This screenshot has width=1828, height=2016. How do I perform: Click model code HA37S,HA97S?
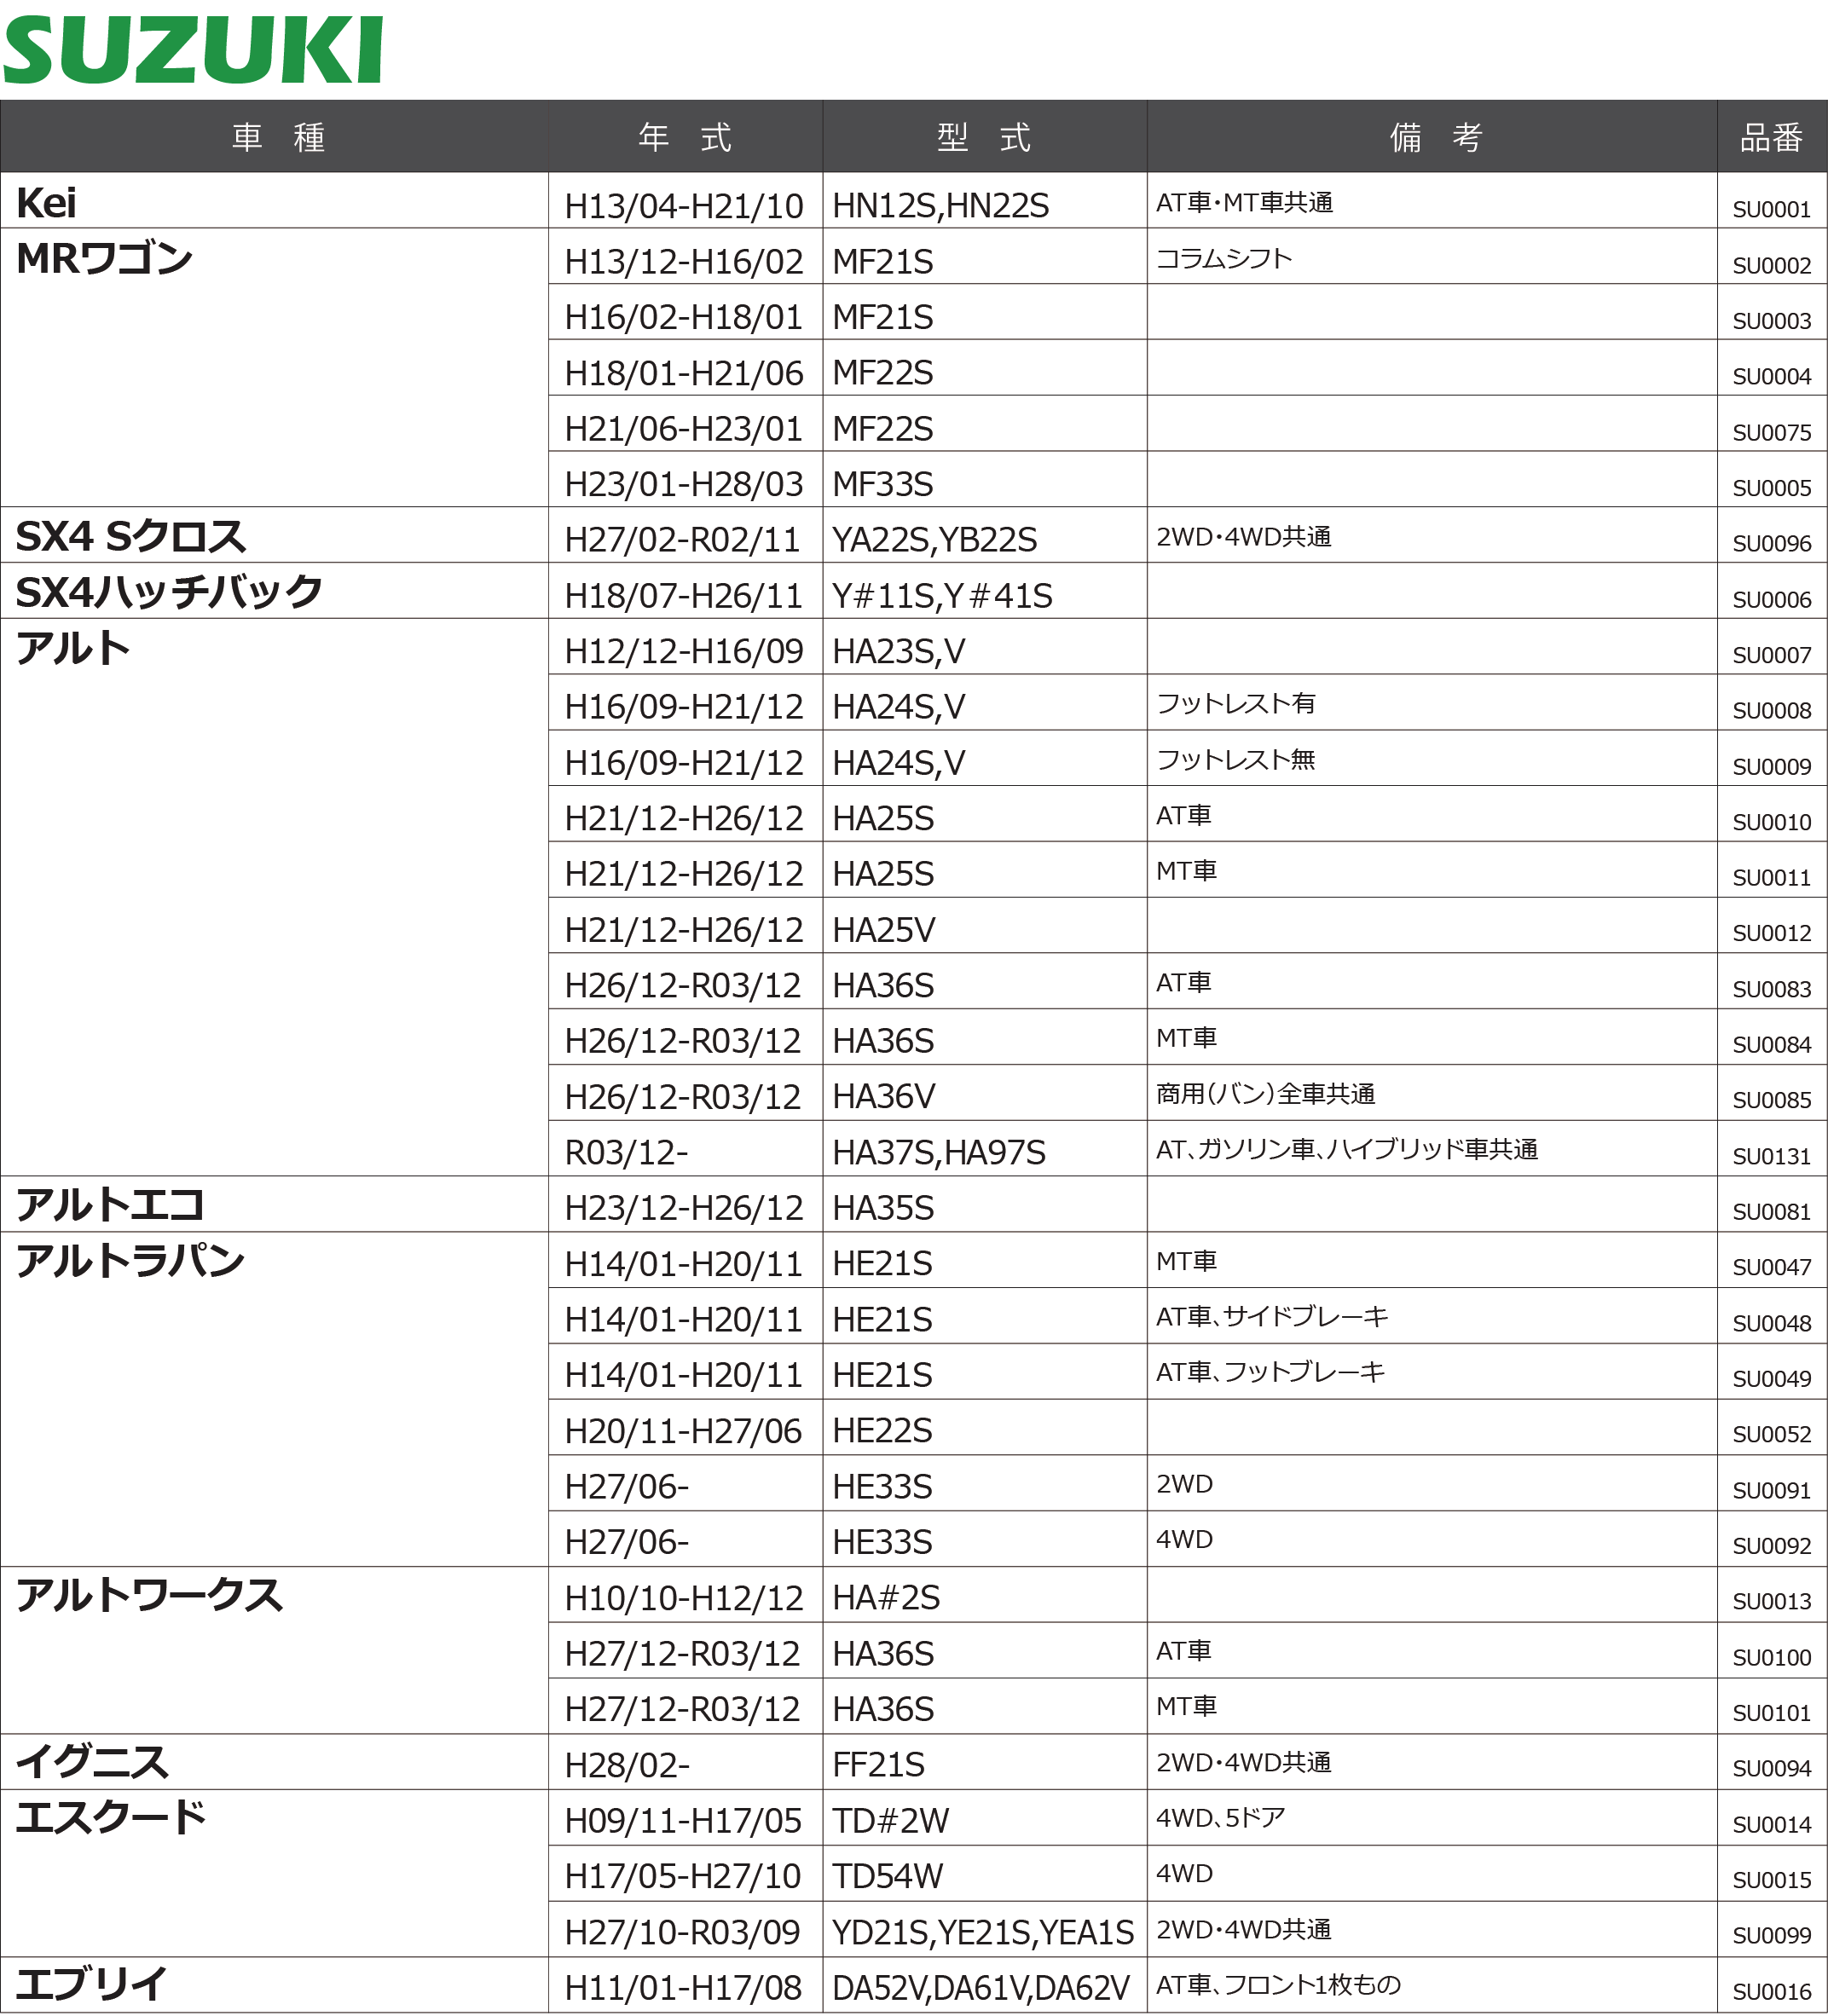pyautogui.click(x=938, y=1153)
